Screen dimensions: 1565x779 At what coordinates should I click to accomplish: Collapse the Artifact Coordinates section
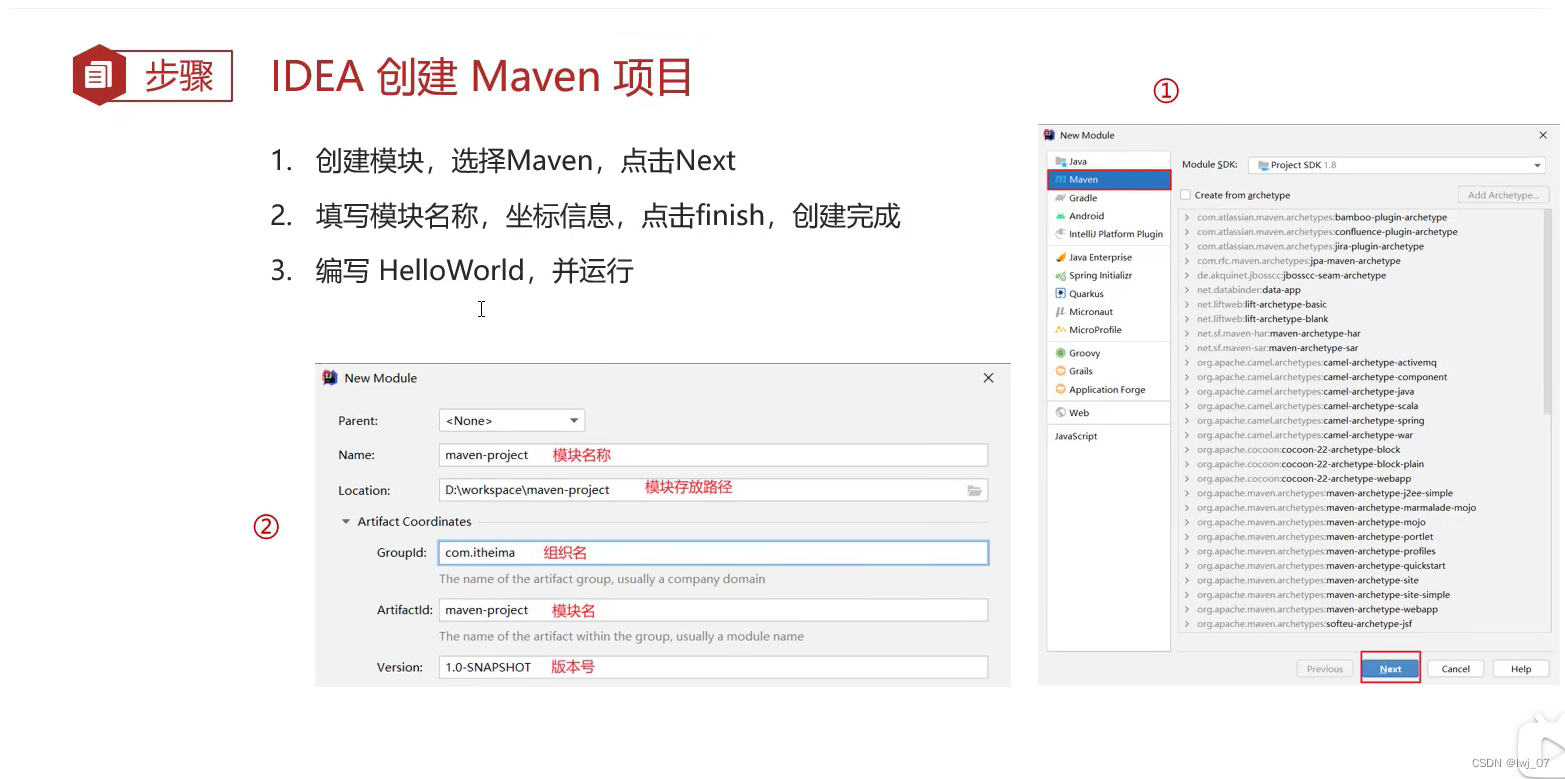346,521
